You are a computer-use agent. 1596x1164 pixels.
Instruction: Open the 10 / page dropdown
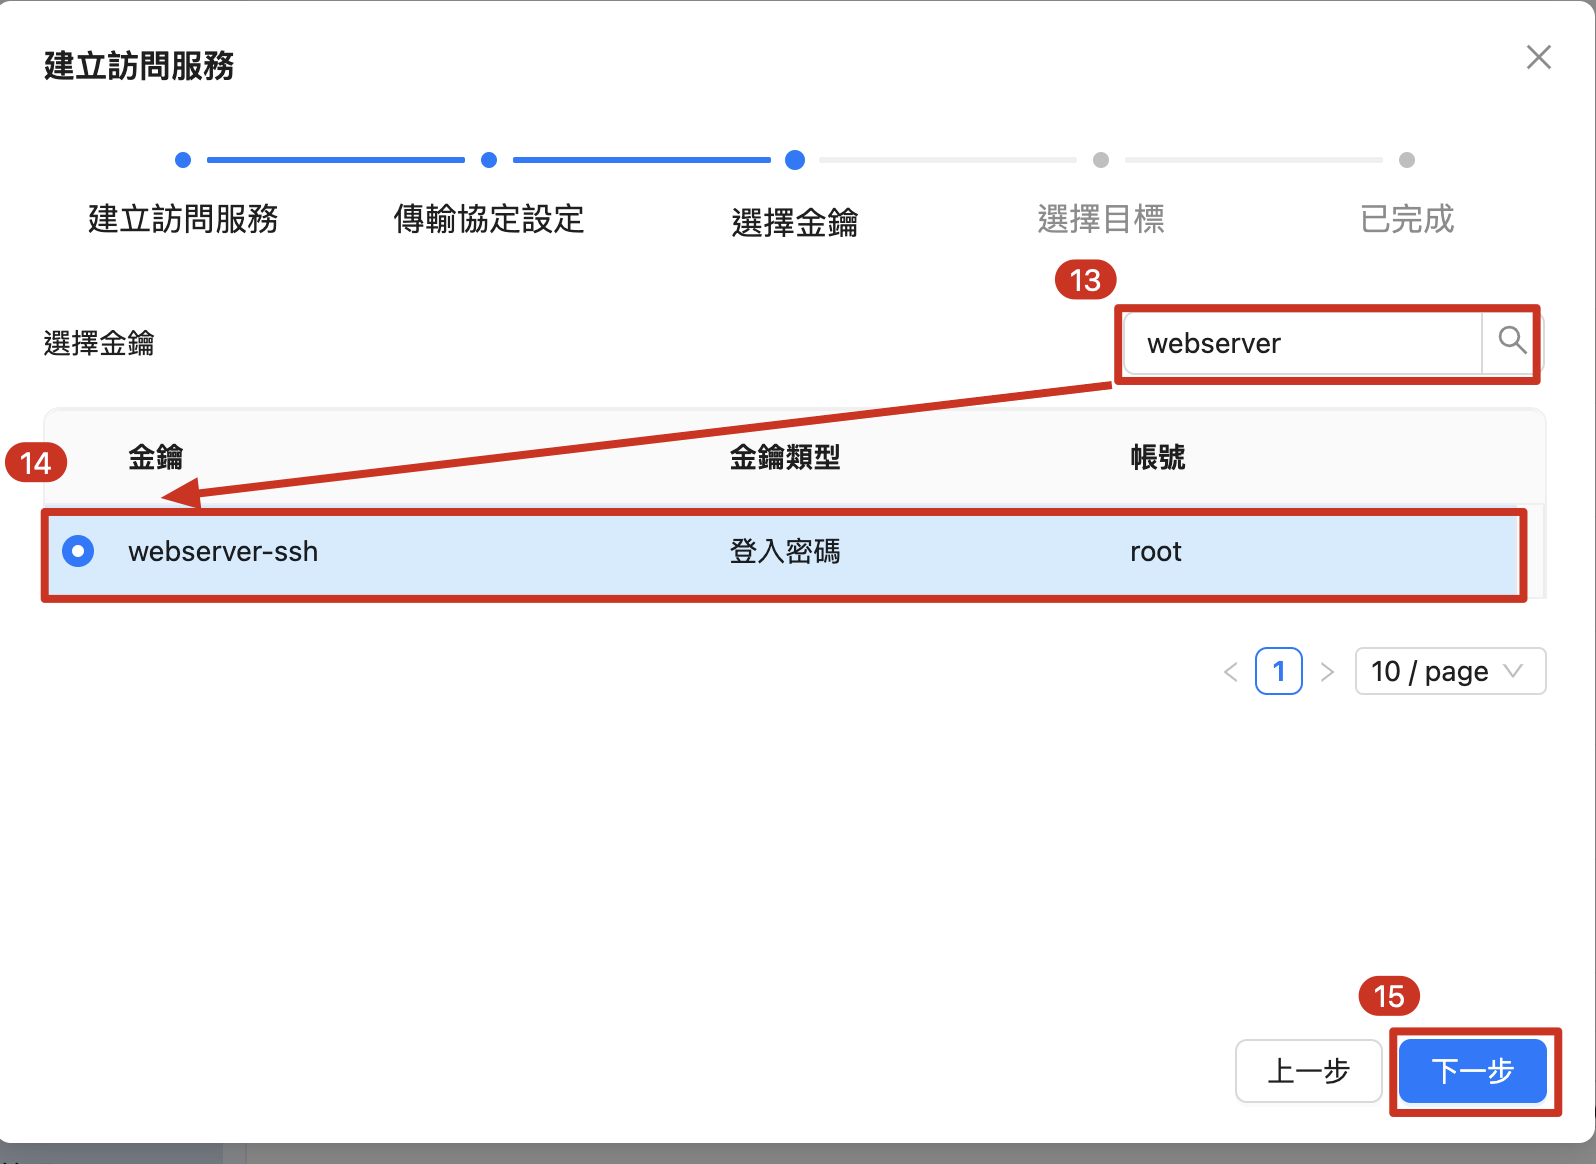1449,671
